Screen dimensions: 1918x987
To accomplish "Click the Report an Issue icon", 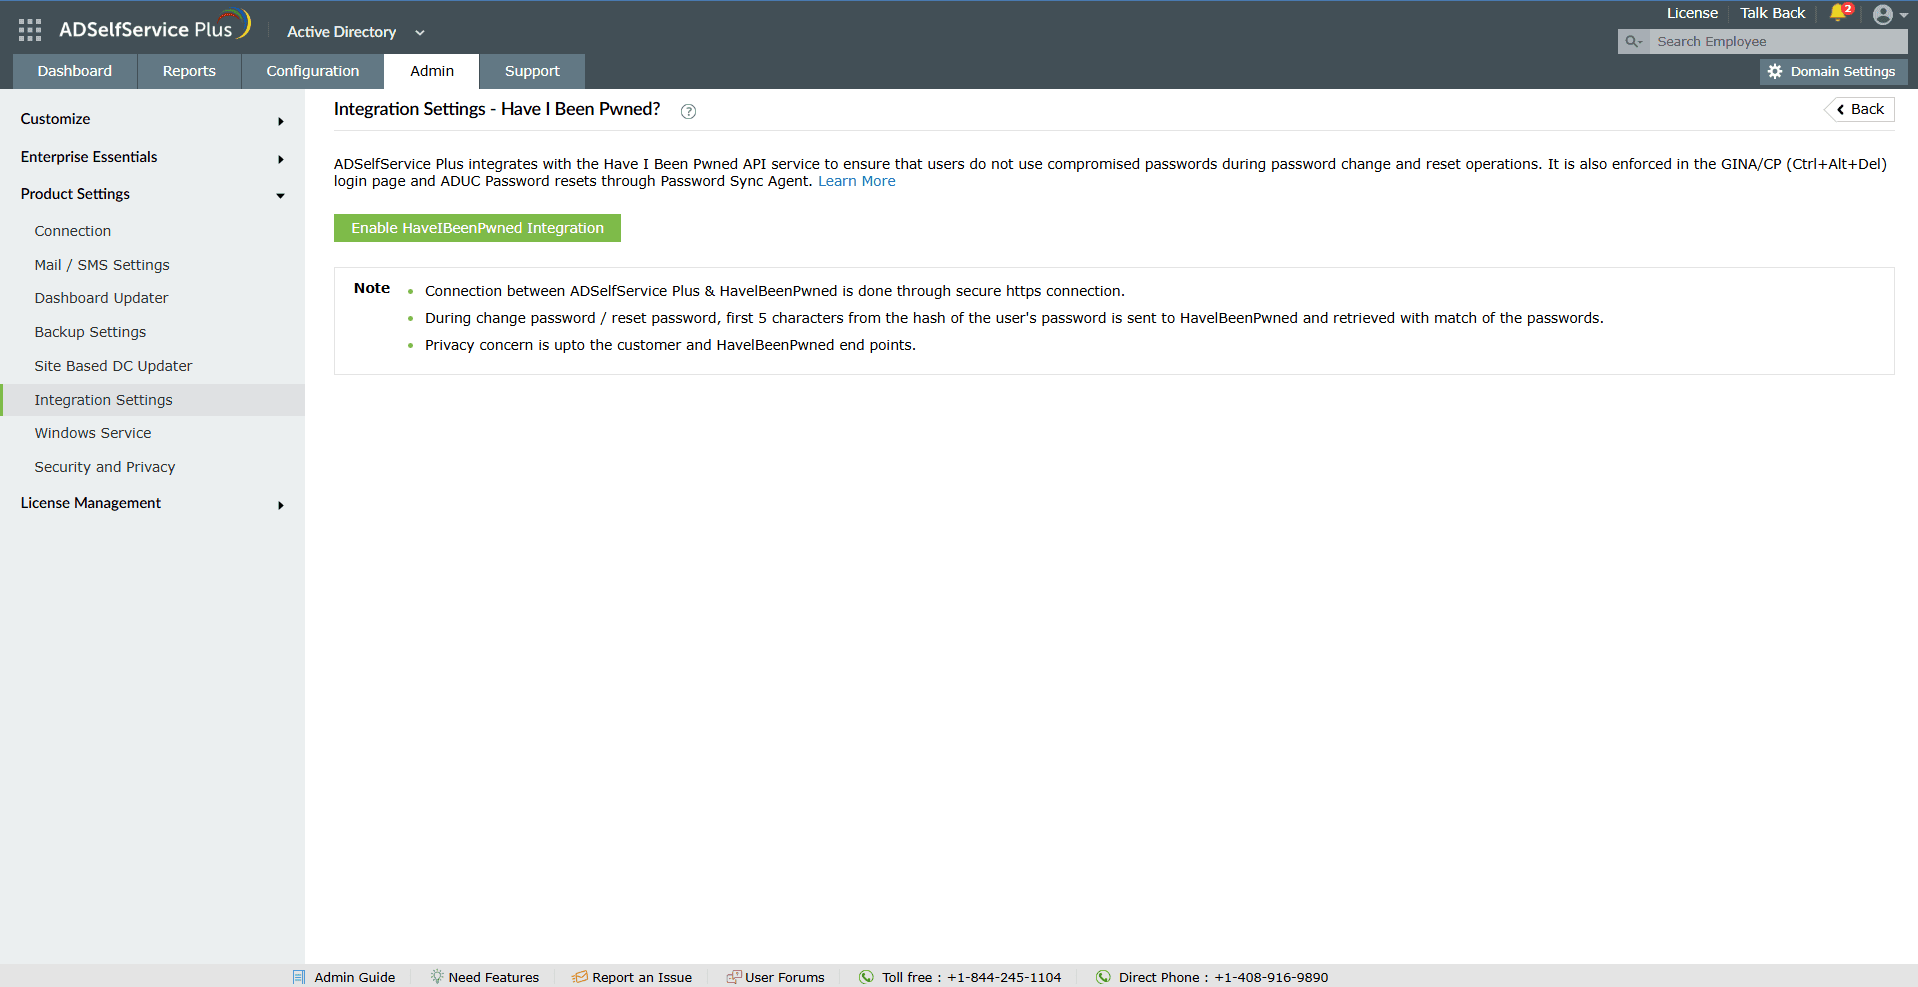I will [x=580, y=977].
